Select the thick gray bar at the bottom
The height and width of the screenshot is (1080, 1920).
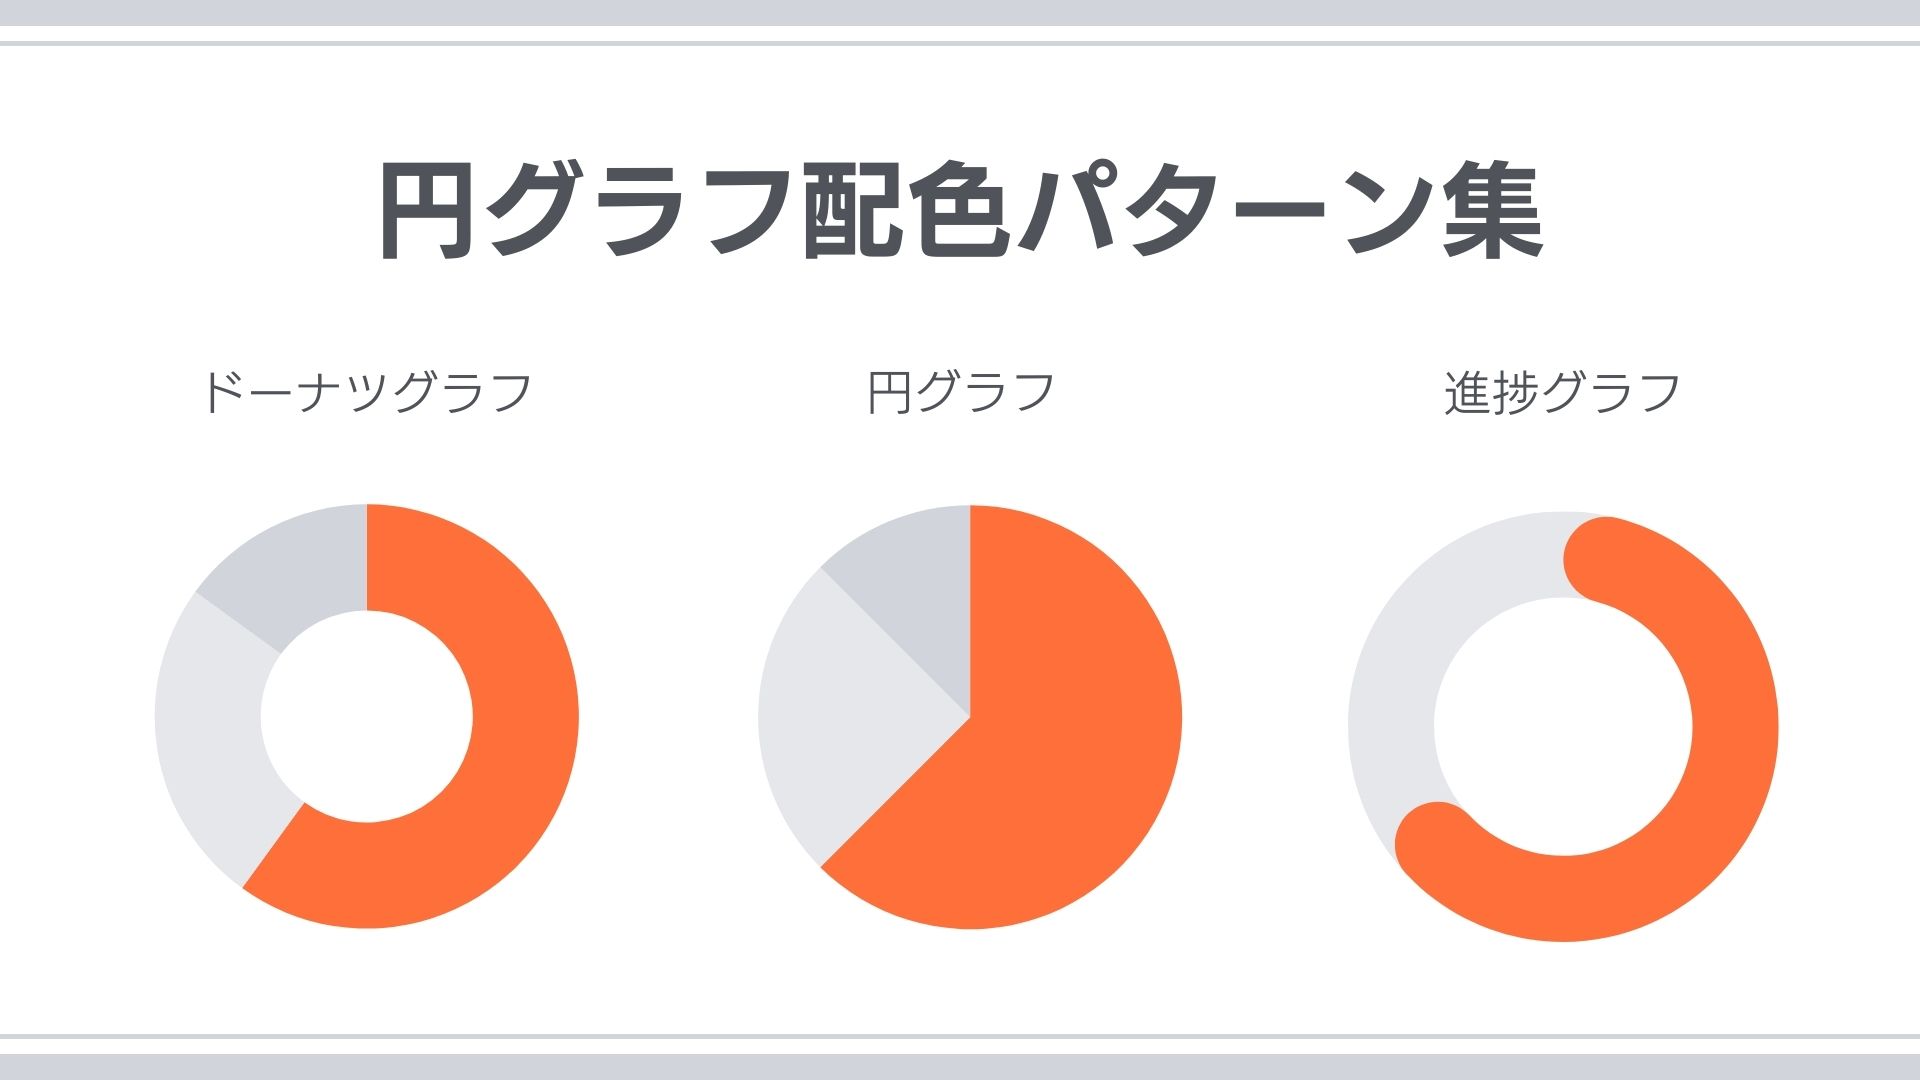[960, 1066]
